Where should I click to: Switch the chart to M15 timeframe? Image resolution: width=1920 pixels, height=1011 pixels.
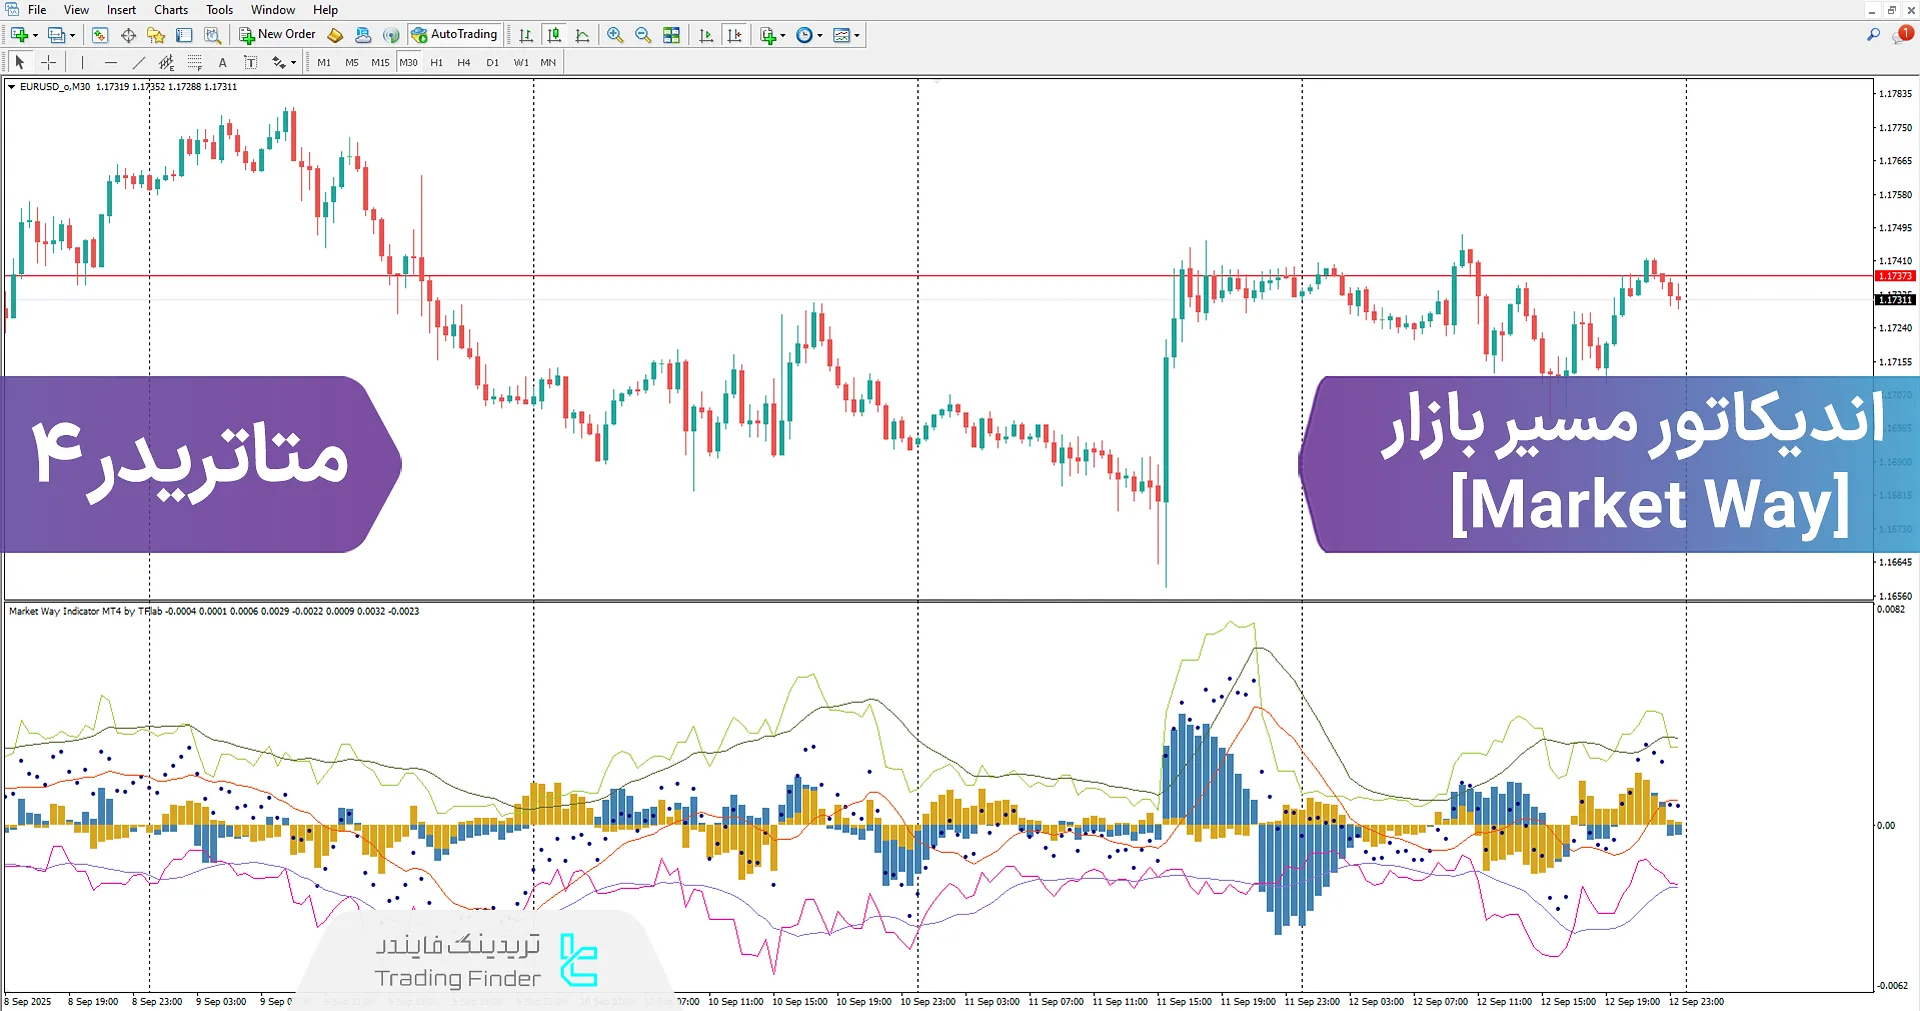click(x=379, y=62)
